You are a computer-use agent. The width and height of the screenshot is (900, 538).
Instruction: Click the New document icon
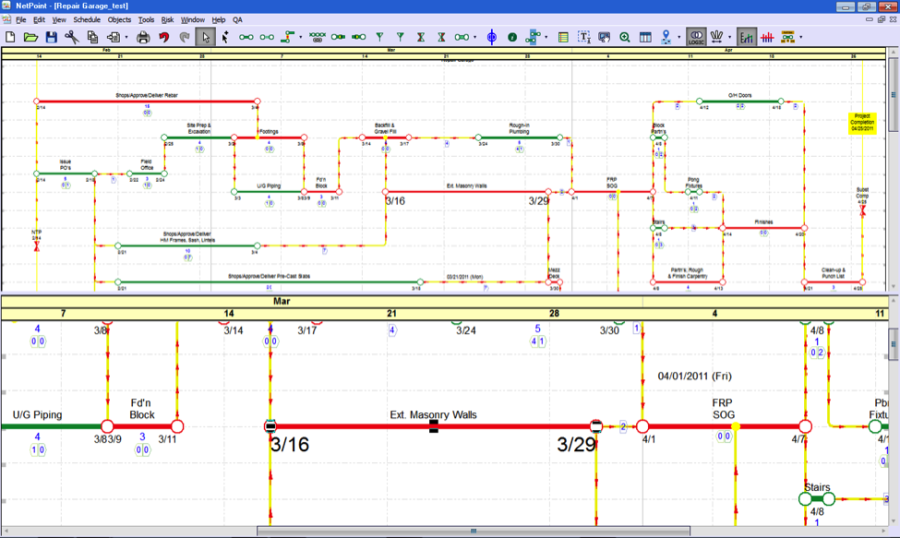(x=10, y=37)
